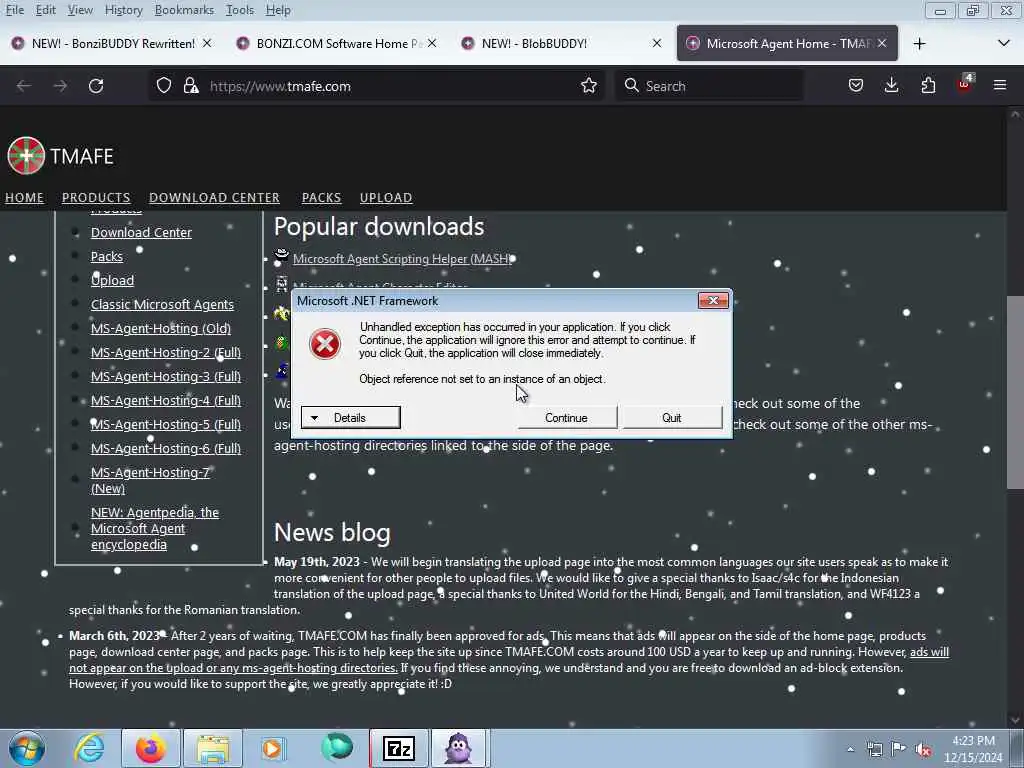Image resolution: width=1024 pixels, height=768 pixels.
Task: Open 7-Zip from the taskbar
Action: click(x=399, y=748)
